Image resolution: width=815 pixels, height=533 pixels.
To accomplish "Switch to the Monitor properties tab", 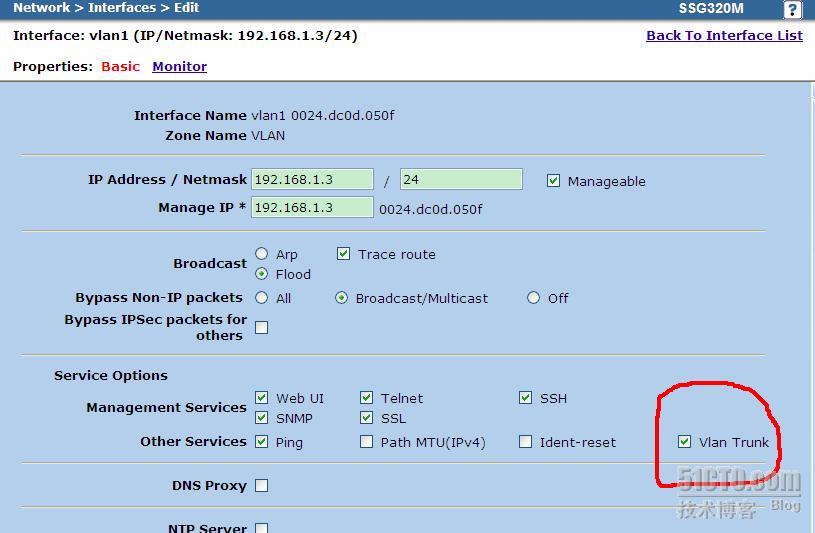I will (179, 66).
